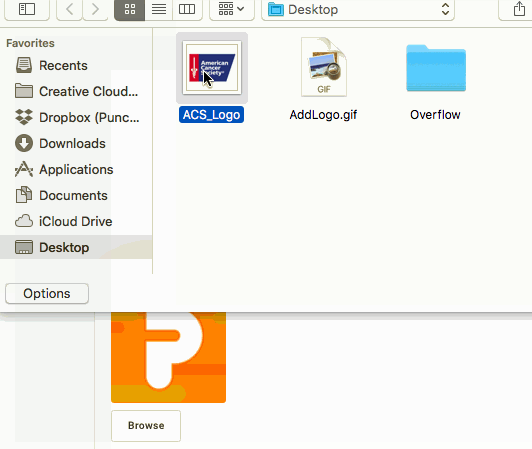This screenshot has width=532, height=449.
Task: Click the Options button
Action: click(47, 294)
